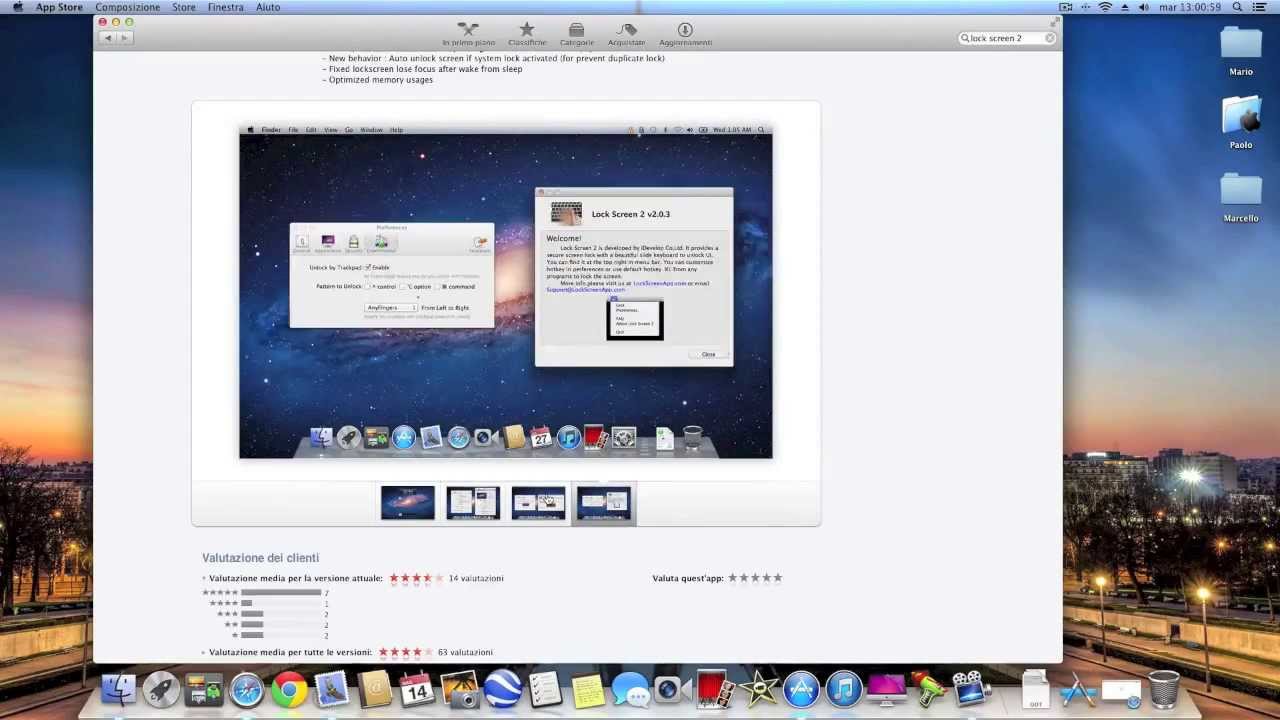This screenshot has width=1280, height=720.
Task: Open the Wi-Fi status menu
Action: click(x=1105, y=7)
